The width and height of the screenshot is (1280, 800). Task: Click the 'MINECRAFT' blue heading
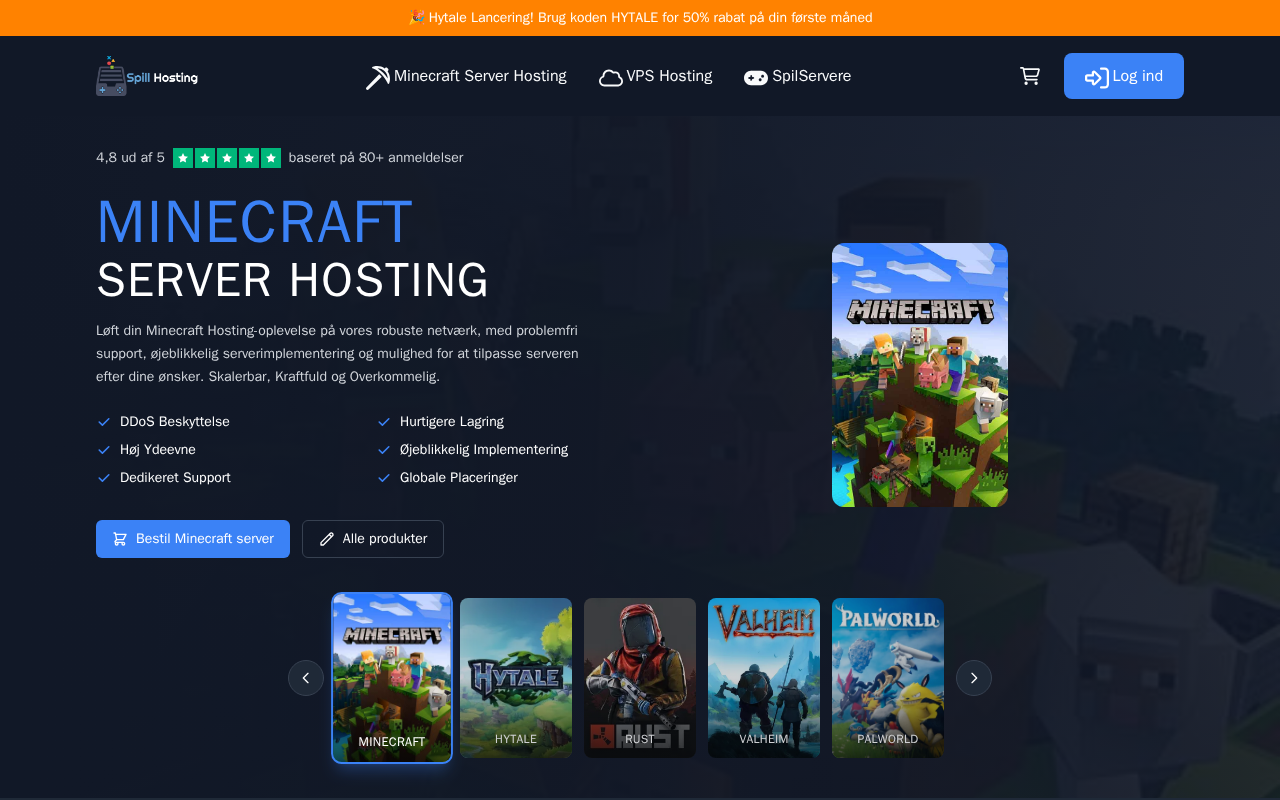click(x=254, y=222)
